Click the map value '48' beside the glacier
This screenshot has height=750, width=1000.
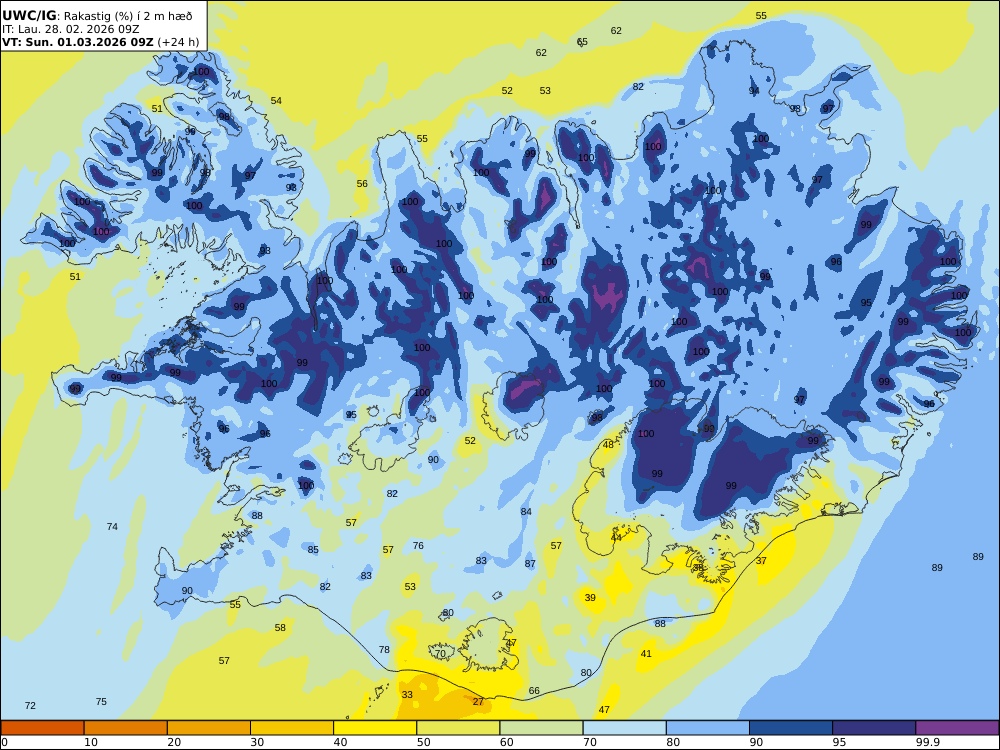click(x=608, y=445)
